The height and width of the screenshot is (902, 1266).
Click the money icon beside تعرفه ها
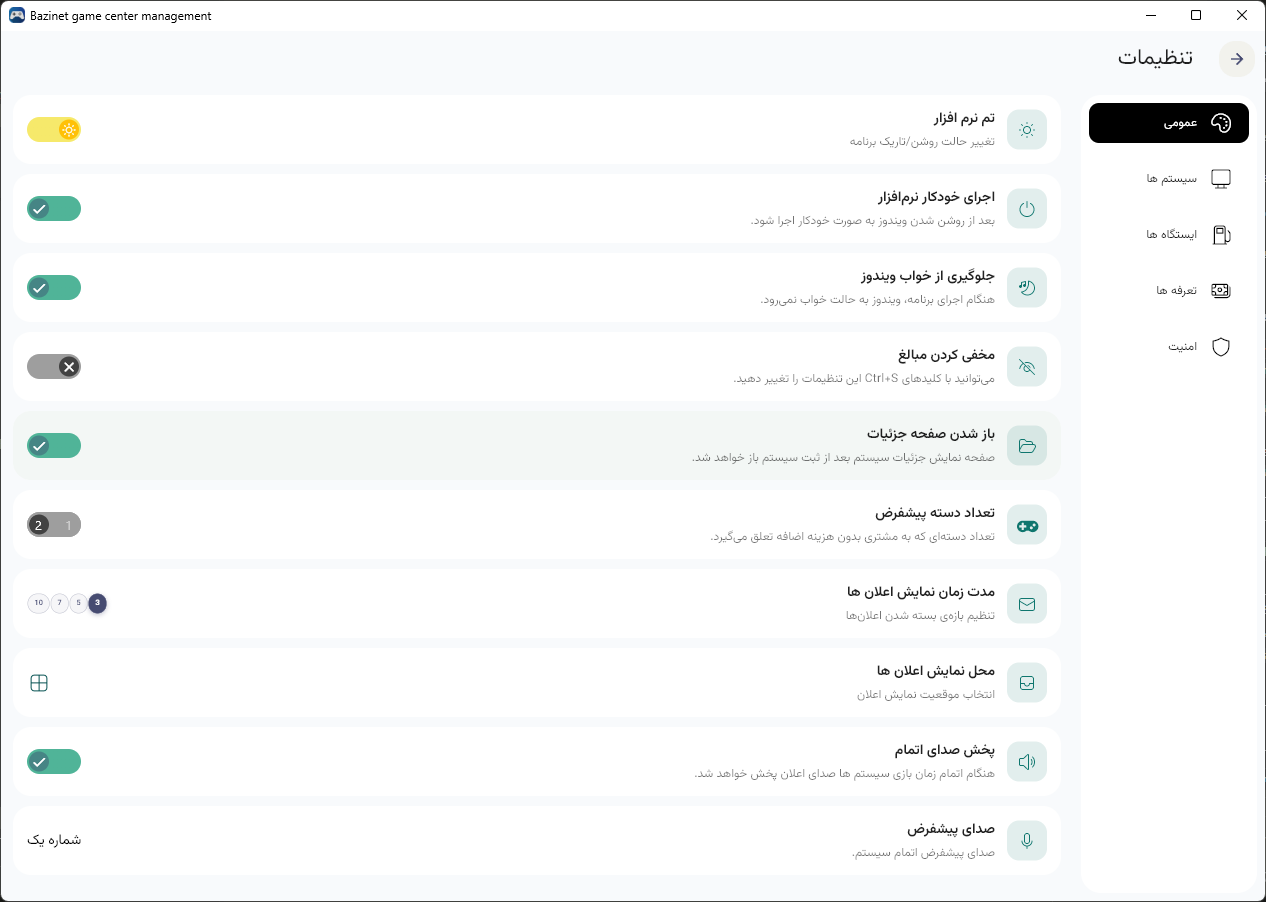1220,291
